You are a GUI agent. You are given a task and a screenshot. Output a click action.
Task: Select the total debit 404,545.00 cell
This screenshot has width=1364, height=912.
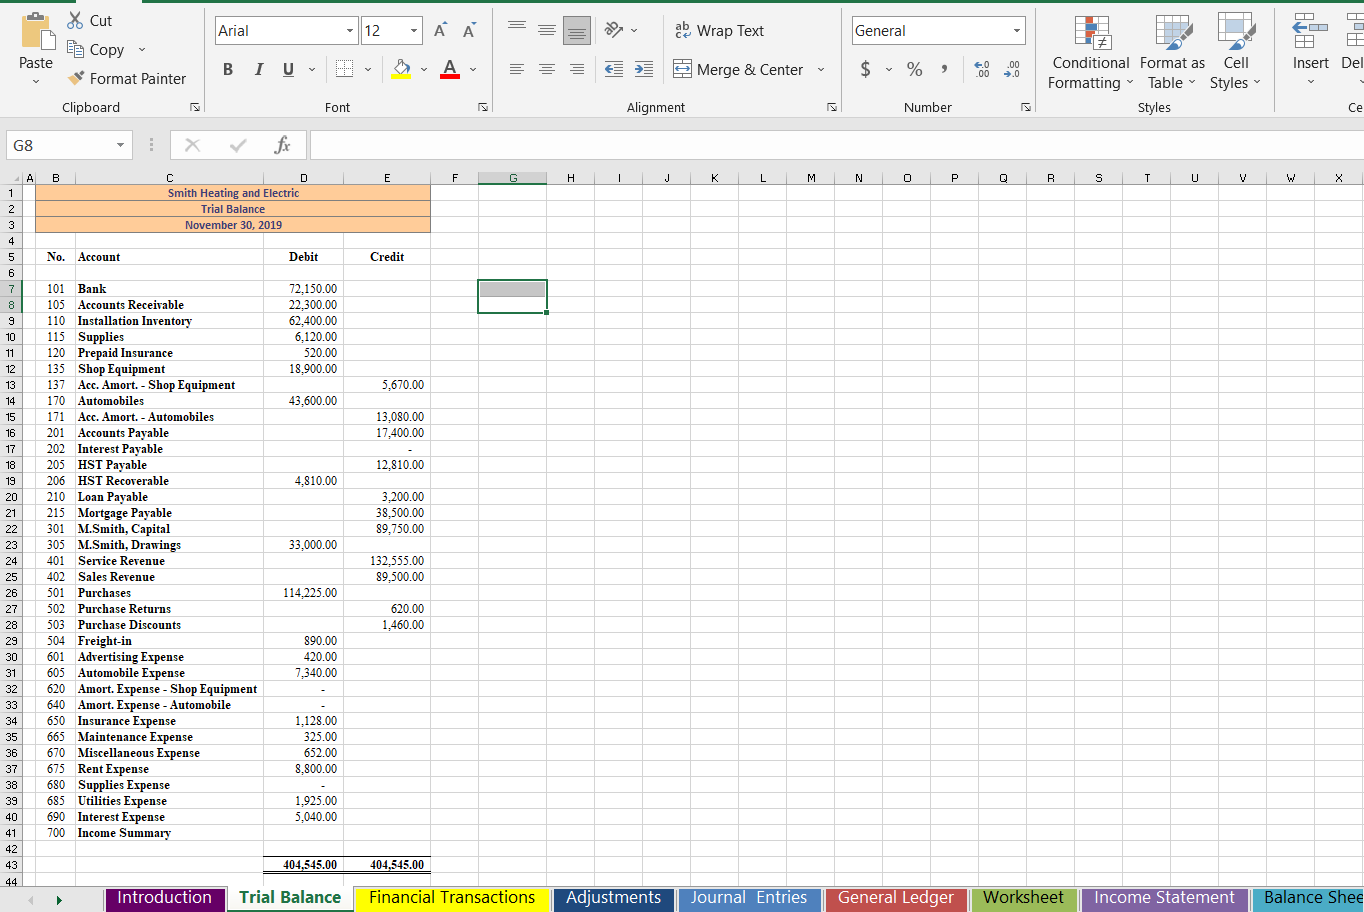coord(303,865)
